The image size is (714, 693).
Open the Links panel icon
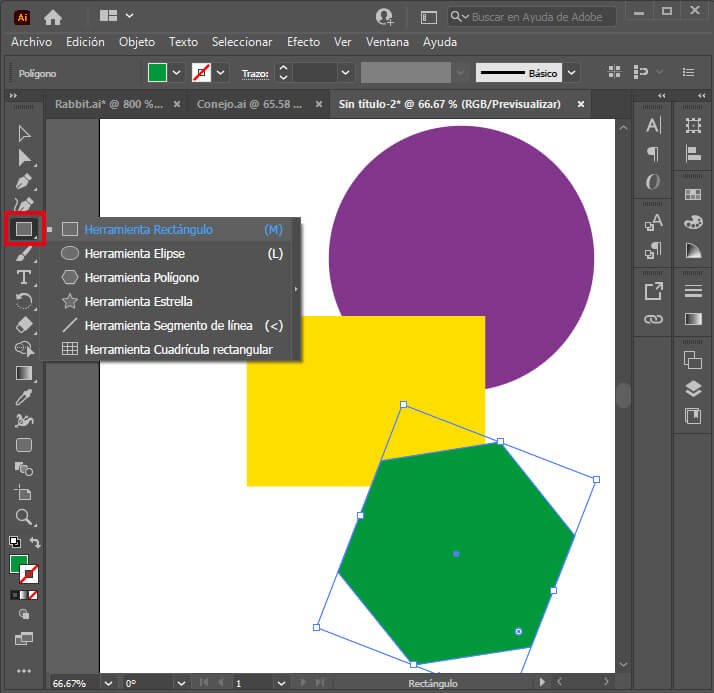(653, 319)
